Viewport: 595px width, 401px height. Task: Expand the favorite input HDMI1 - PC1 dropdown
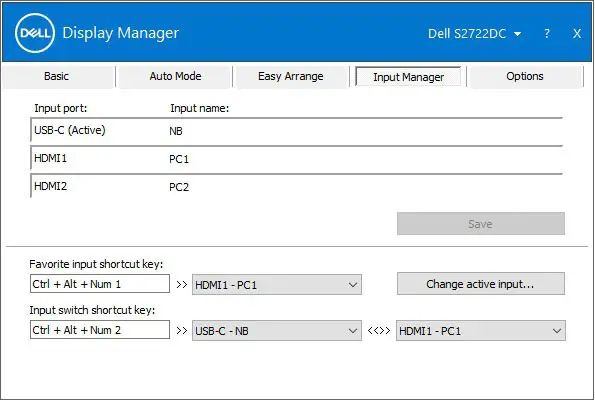coord(277,285)
